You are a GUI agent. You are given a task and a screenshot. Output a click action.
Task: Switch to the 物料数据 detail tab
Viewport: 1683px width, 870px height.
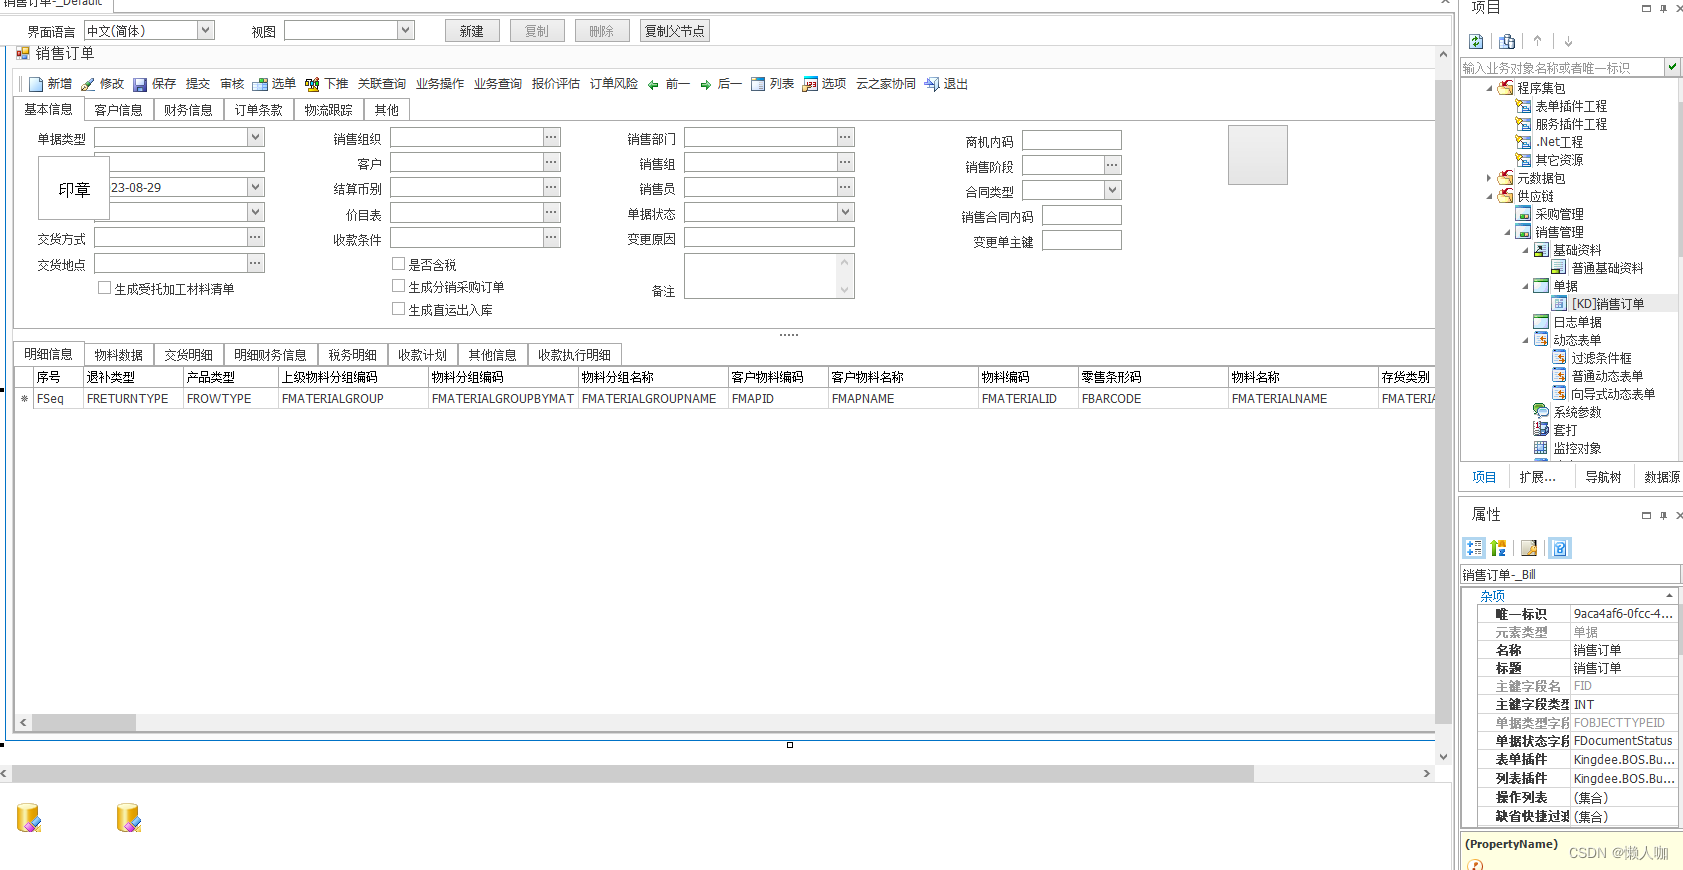118,355
